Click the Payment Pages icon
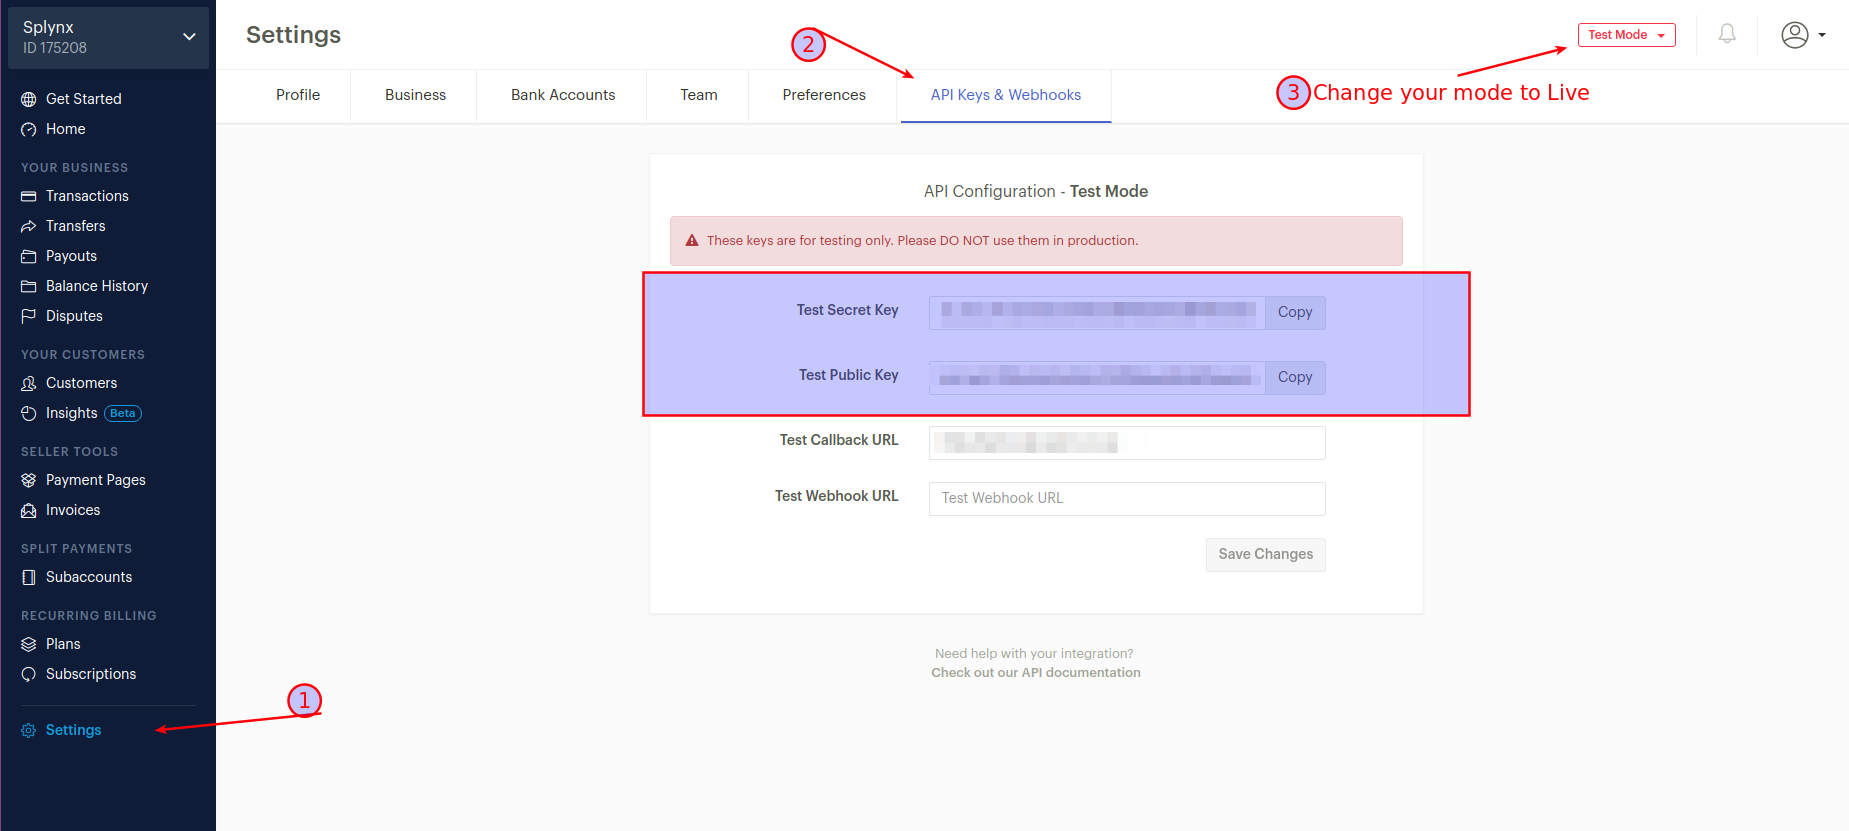The height and width of the screenshot is (831, 1849). [29, 480]
